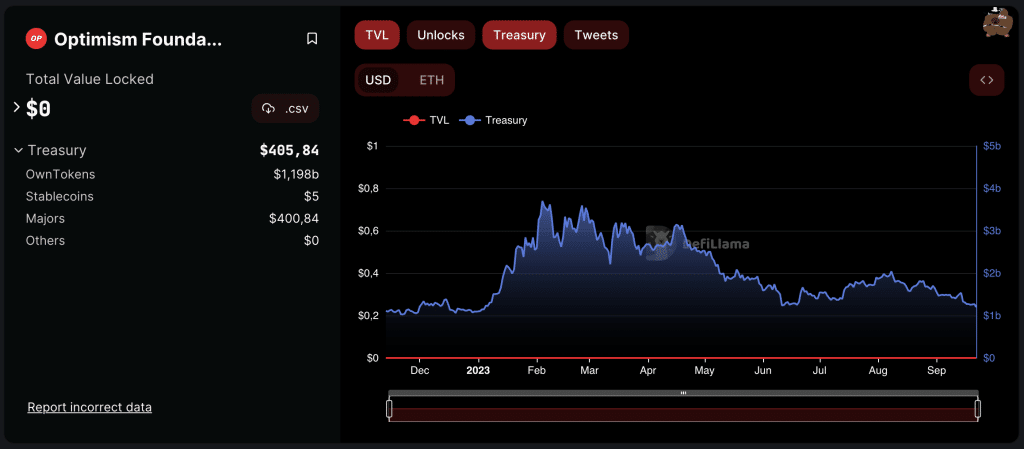Click the left handle of time range slider
This screenshot has height=449, width=1024.
[389, 408]
